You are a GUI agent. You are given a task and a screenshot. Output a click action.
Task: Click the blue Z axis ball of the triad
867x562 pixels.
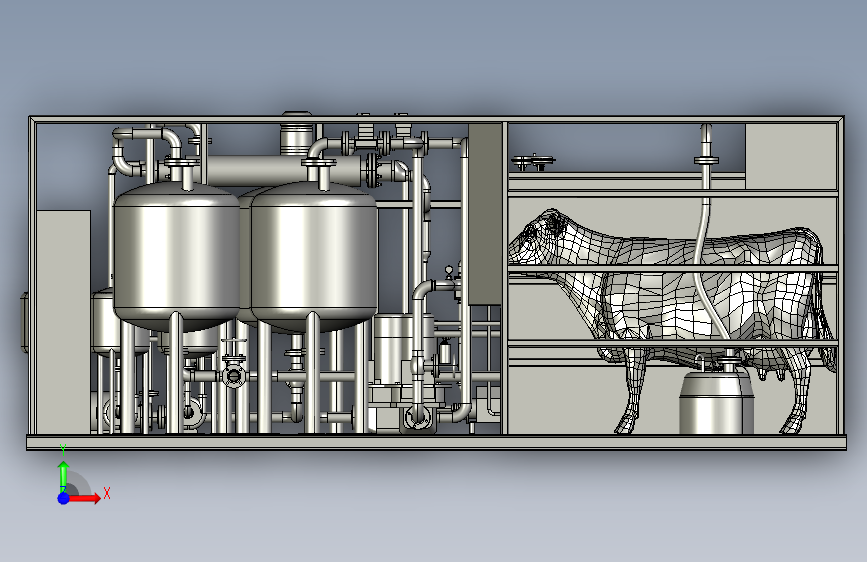coord(63,498)
